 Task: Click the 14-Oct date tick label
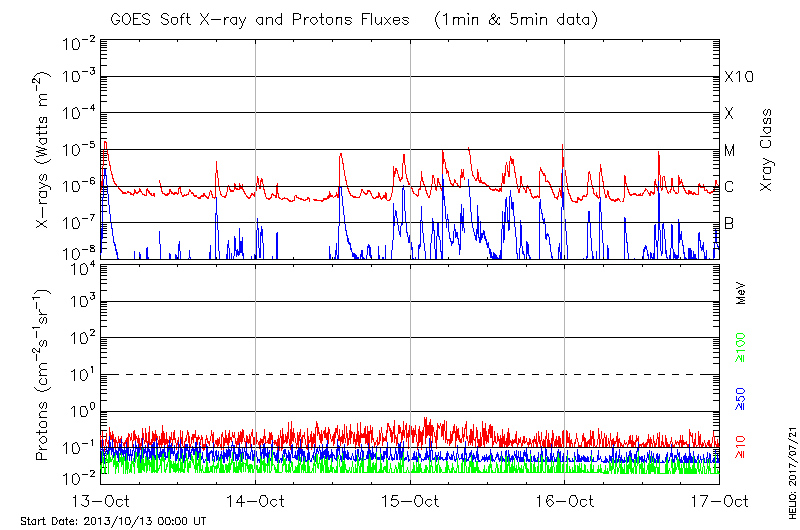(x=256, y=501)
